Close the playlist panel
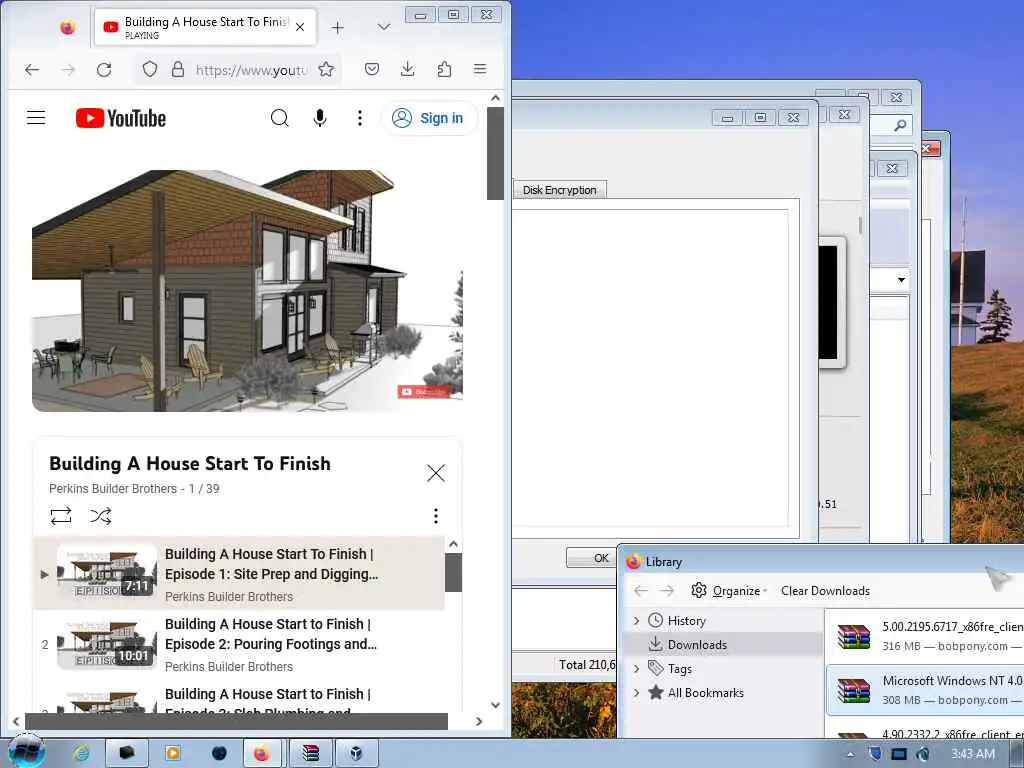 436,473
